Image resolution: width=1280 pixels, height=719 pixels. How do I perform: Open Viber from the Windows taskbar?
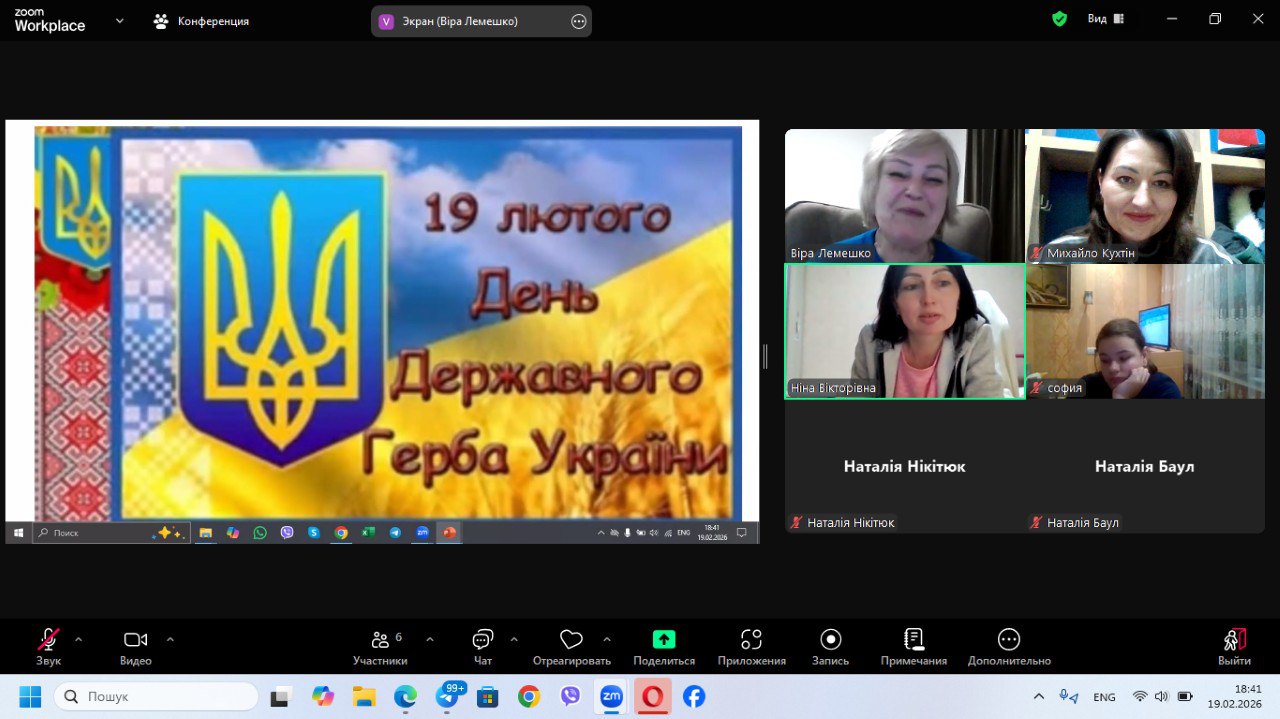point(570,696)
